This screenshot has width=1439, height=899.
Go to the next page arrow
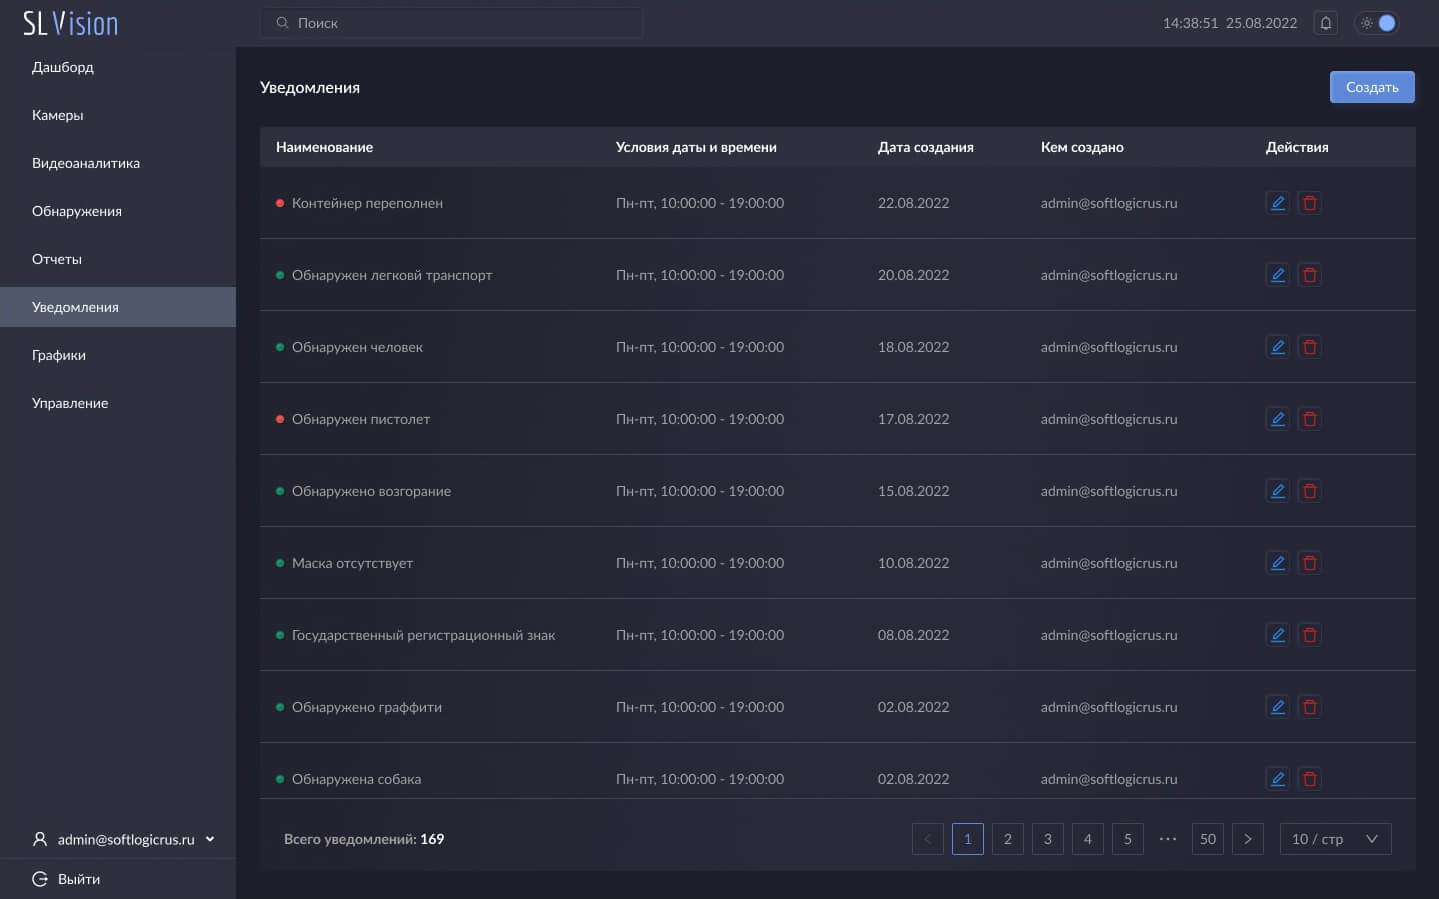pyautogui.click(x=1247, y=839)
